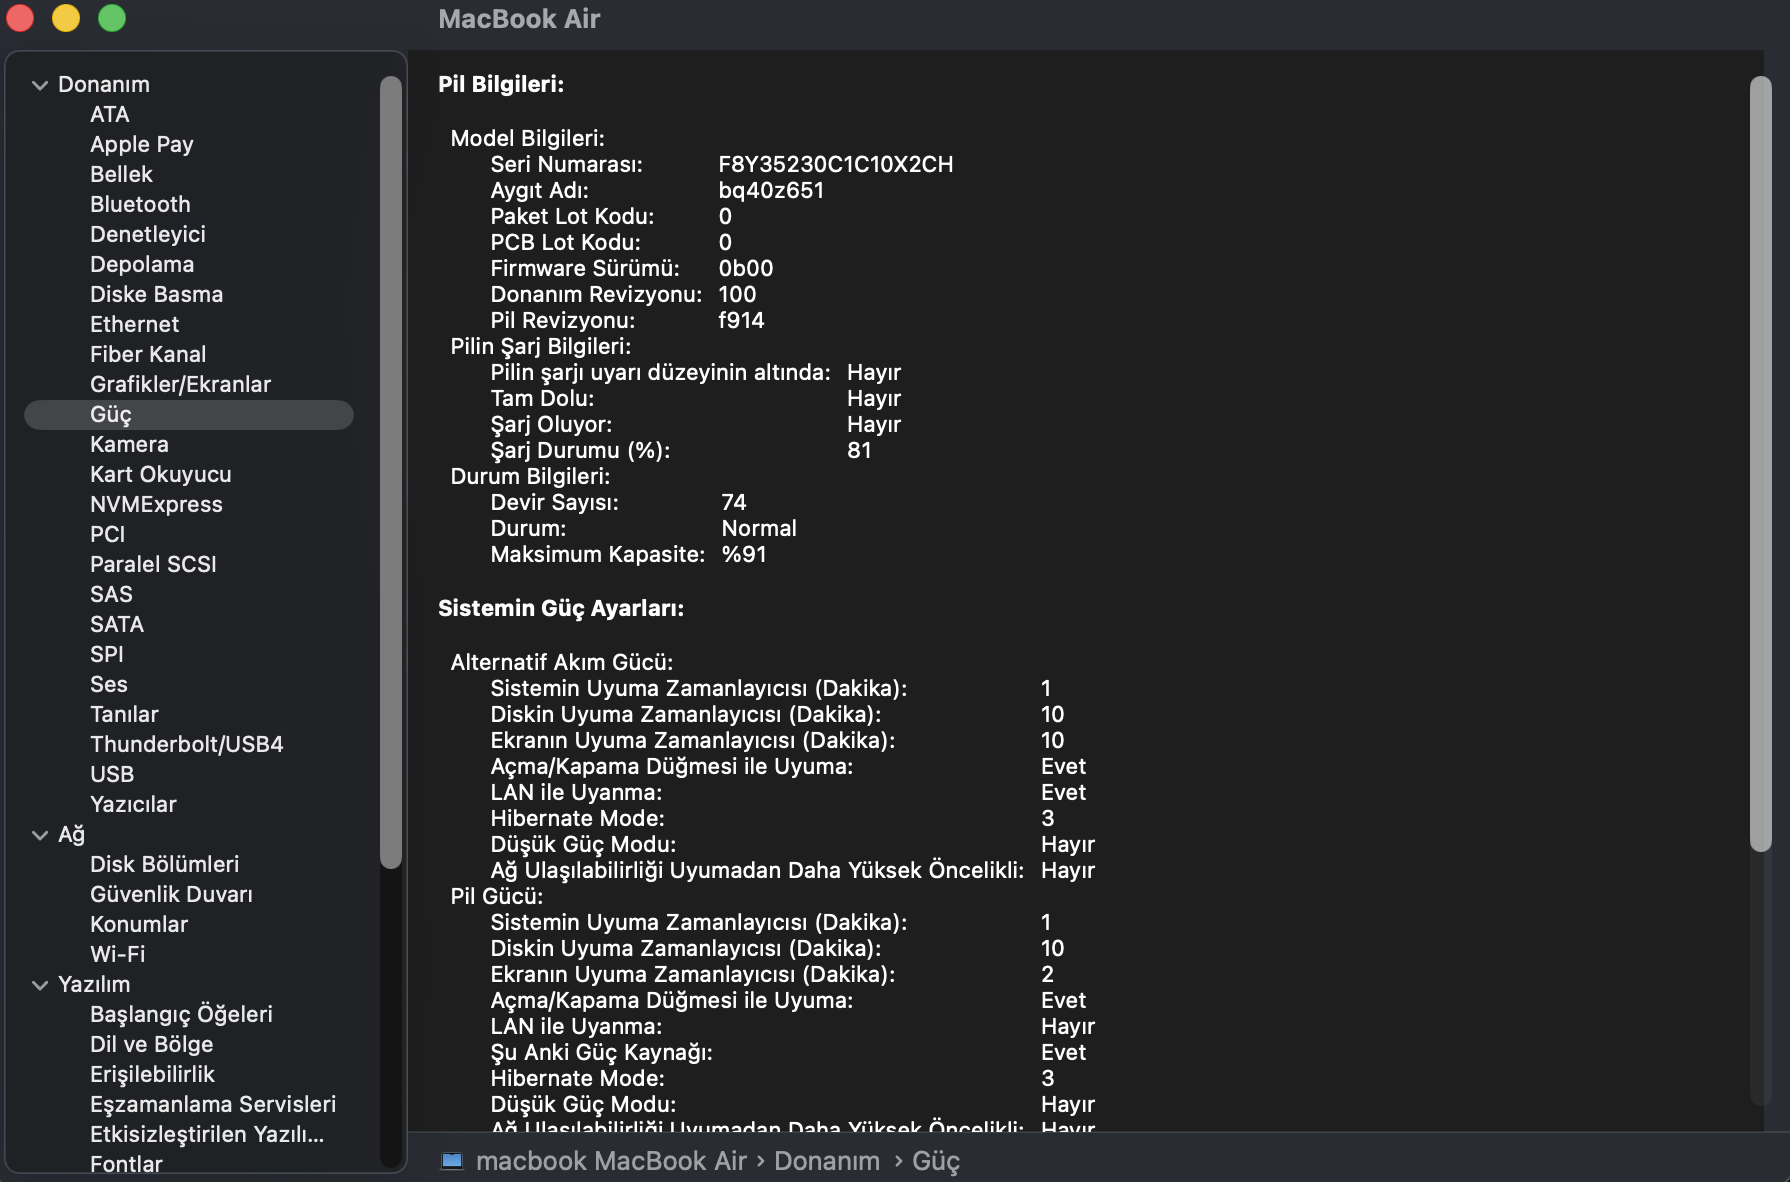The image size is (1790, 1182).
Task: Open Kamera hardware info
Action: tap(129, 445)
